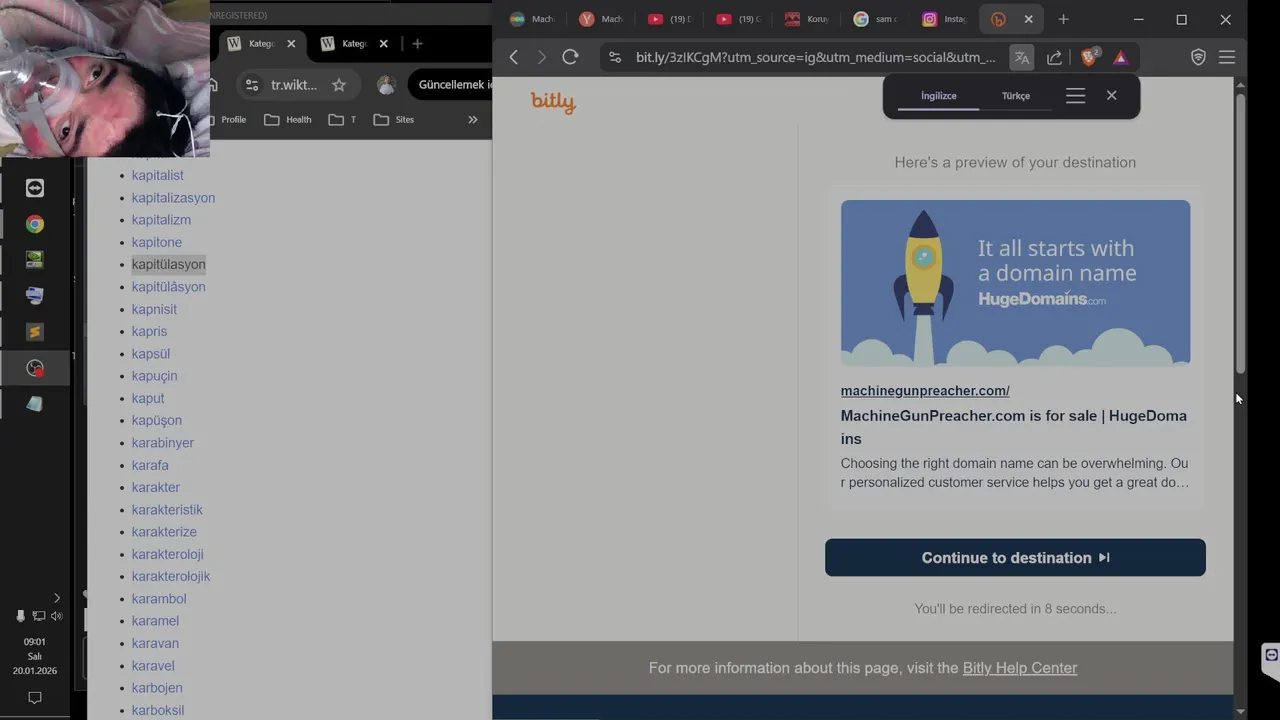1280x720 pixels.
Task: Expand hidden system tray icons
Action: coord(56,598)
